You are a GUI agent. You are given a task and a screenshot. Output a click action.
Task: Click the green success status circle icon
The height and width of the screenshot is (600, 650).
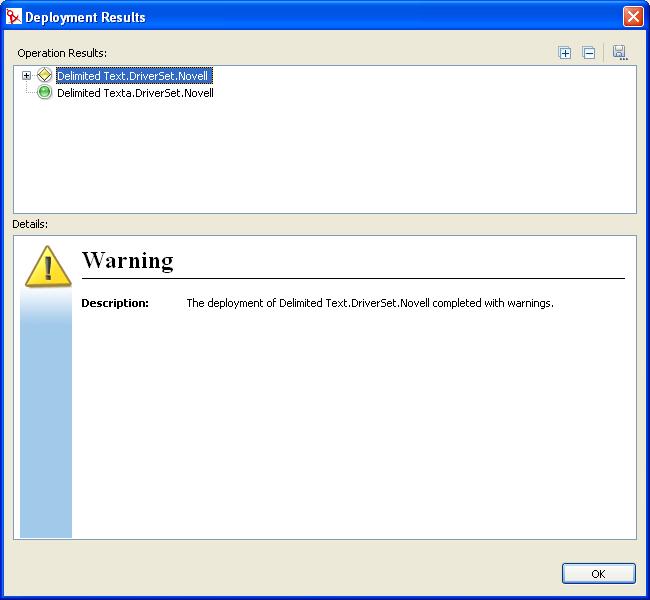click(x=44, y=92)
